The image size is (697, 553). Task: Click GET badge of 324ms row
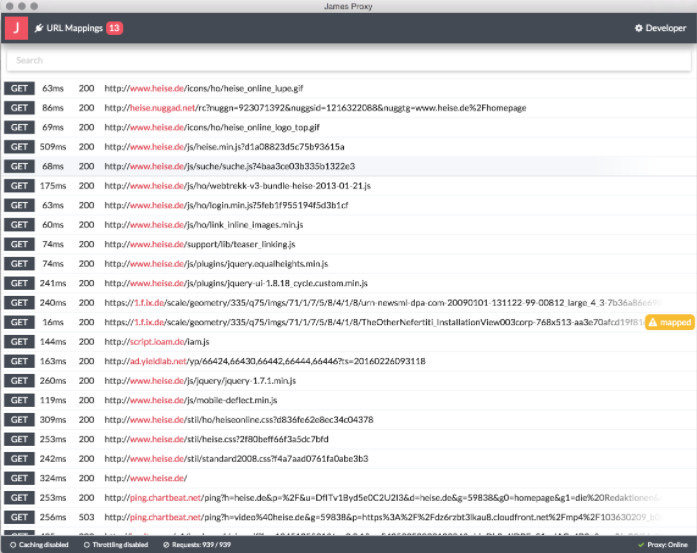19,478
